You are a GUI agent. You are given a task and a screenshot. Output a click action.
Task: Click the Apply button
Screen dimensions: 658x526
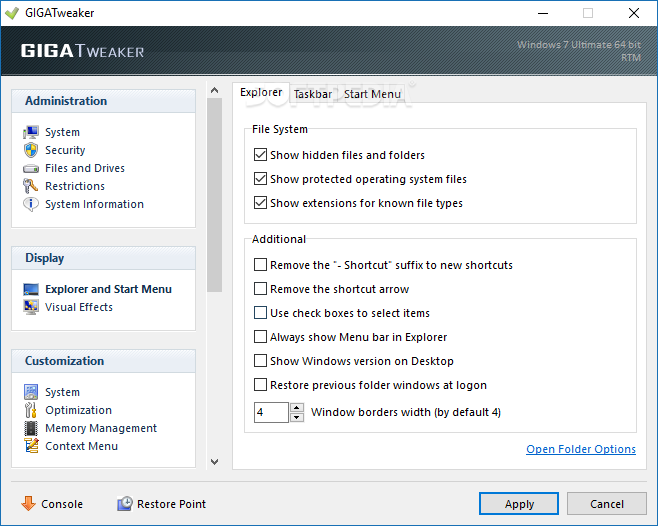pyautogui.click(x=519, y=503)
